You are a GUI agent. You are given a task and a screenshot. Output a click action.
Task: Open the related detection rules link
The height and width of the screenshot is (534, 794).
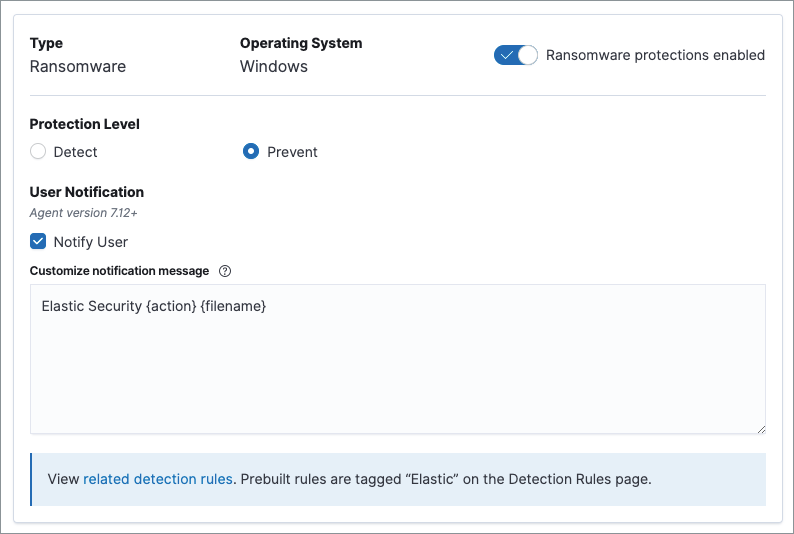coord(157,479)
